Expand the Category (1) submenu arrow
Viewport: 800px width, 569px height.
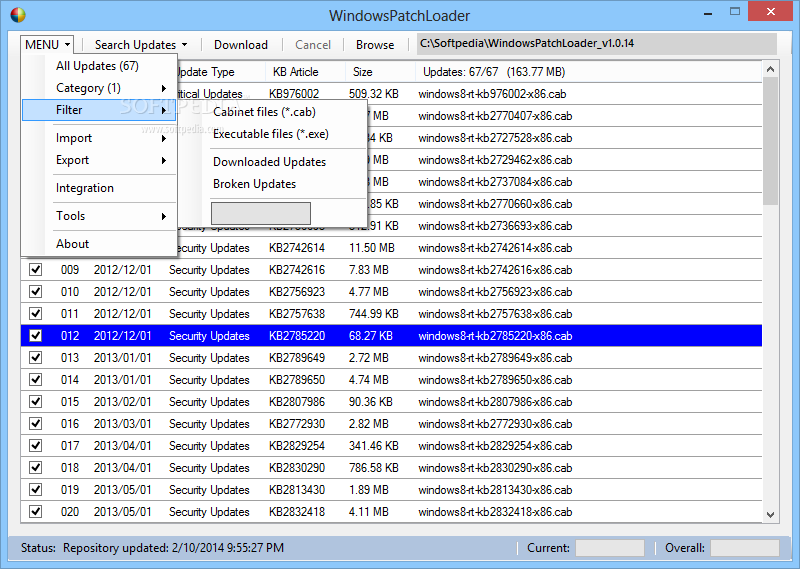coord(164,88)
